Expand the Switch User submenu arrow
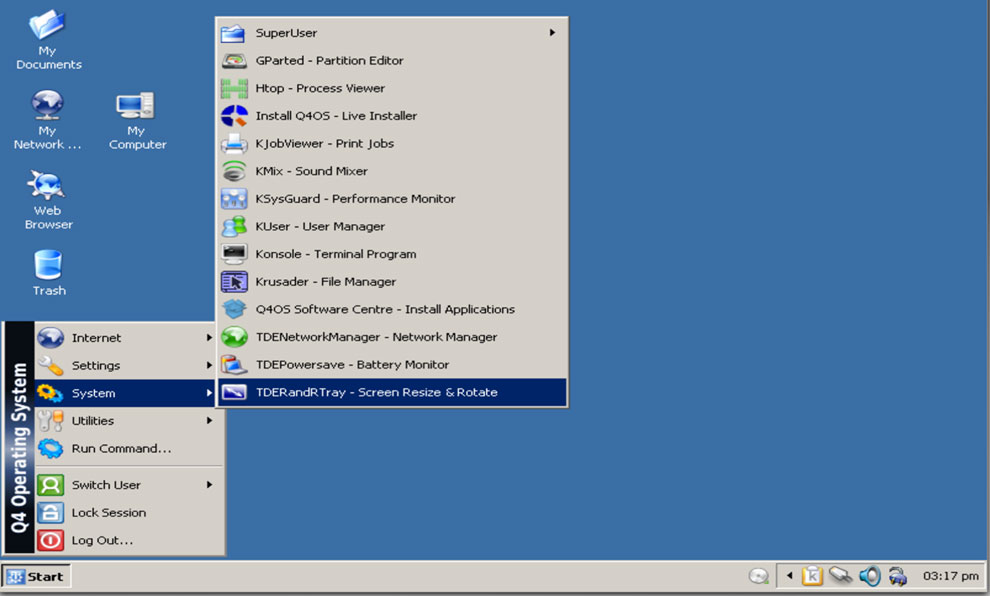 point(209,486)
